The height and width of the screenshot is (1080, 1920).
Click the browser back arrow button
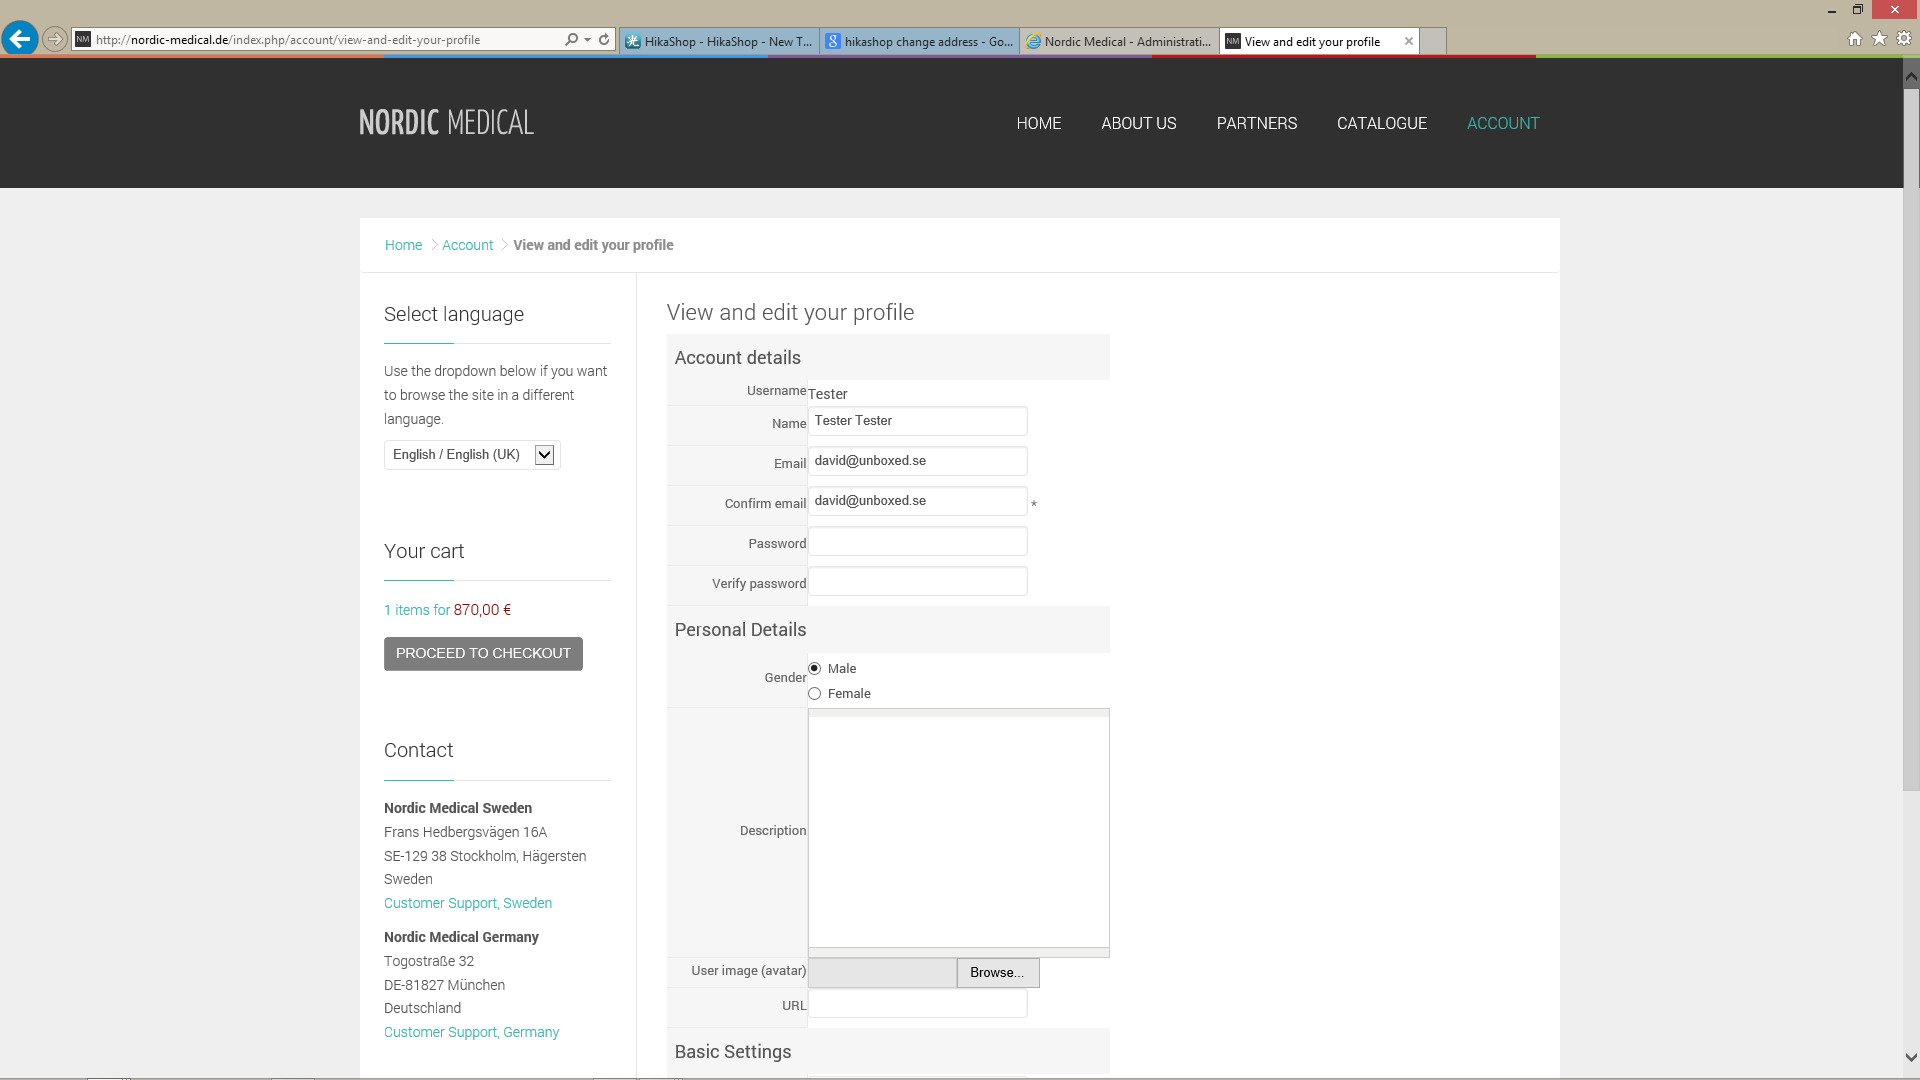tap(19, 39)
